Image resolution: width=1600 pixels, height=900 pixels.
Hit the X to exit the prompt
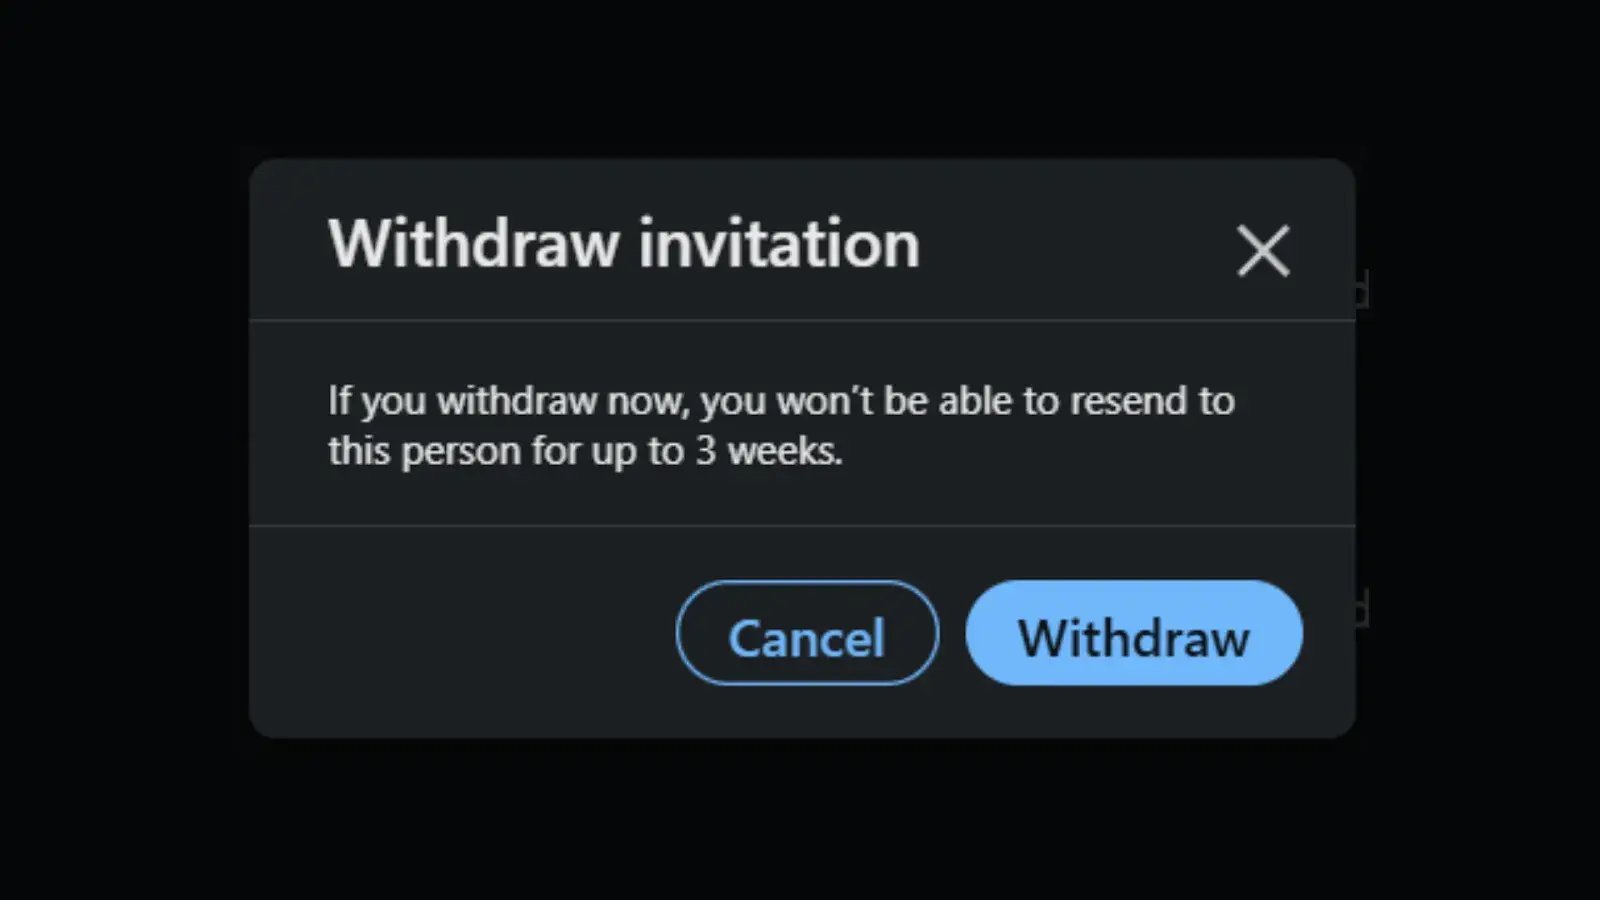click(1263, 250)
